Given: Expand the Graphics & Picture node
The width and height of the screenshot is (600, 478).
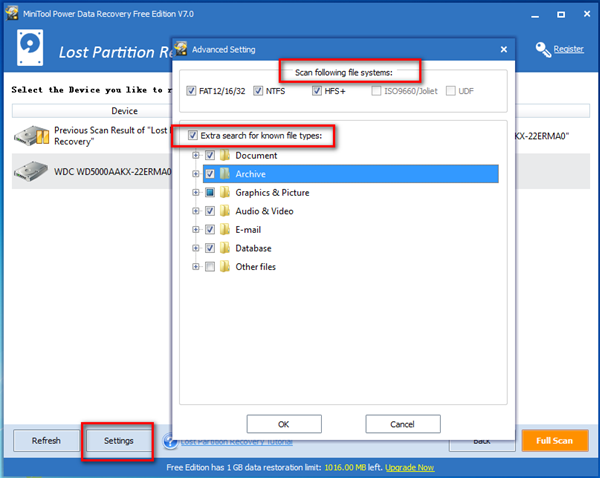Looking at the screenshot, I should point(196,192).
